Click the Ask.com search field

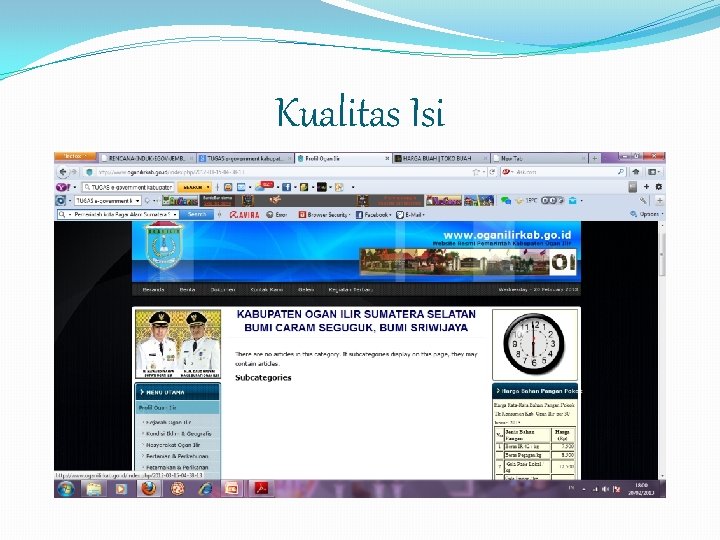565,172
